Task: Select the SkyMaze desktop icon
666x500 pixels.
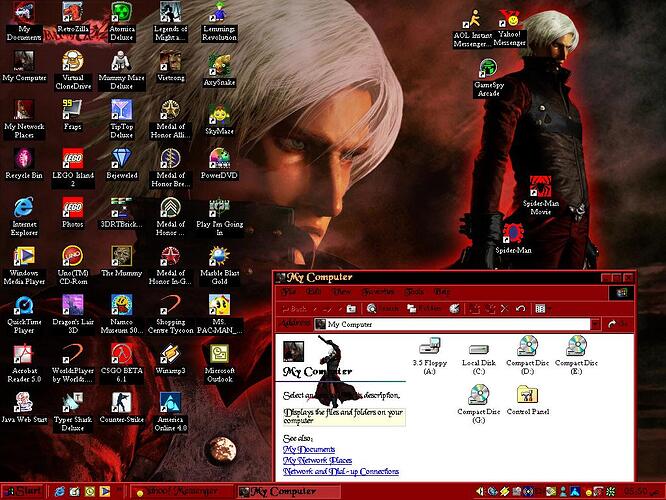Action: pos(220,119)
